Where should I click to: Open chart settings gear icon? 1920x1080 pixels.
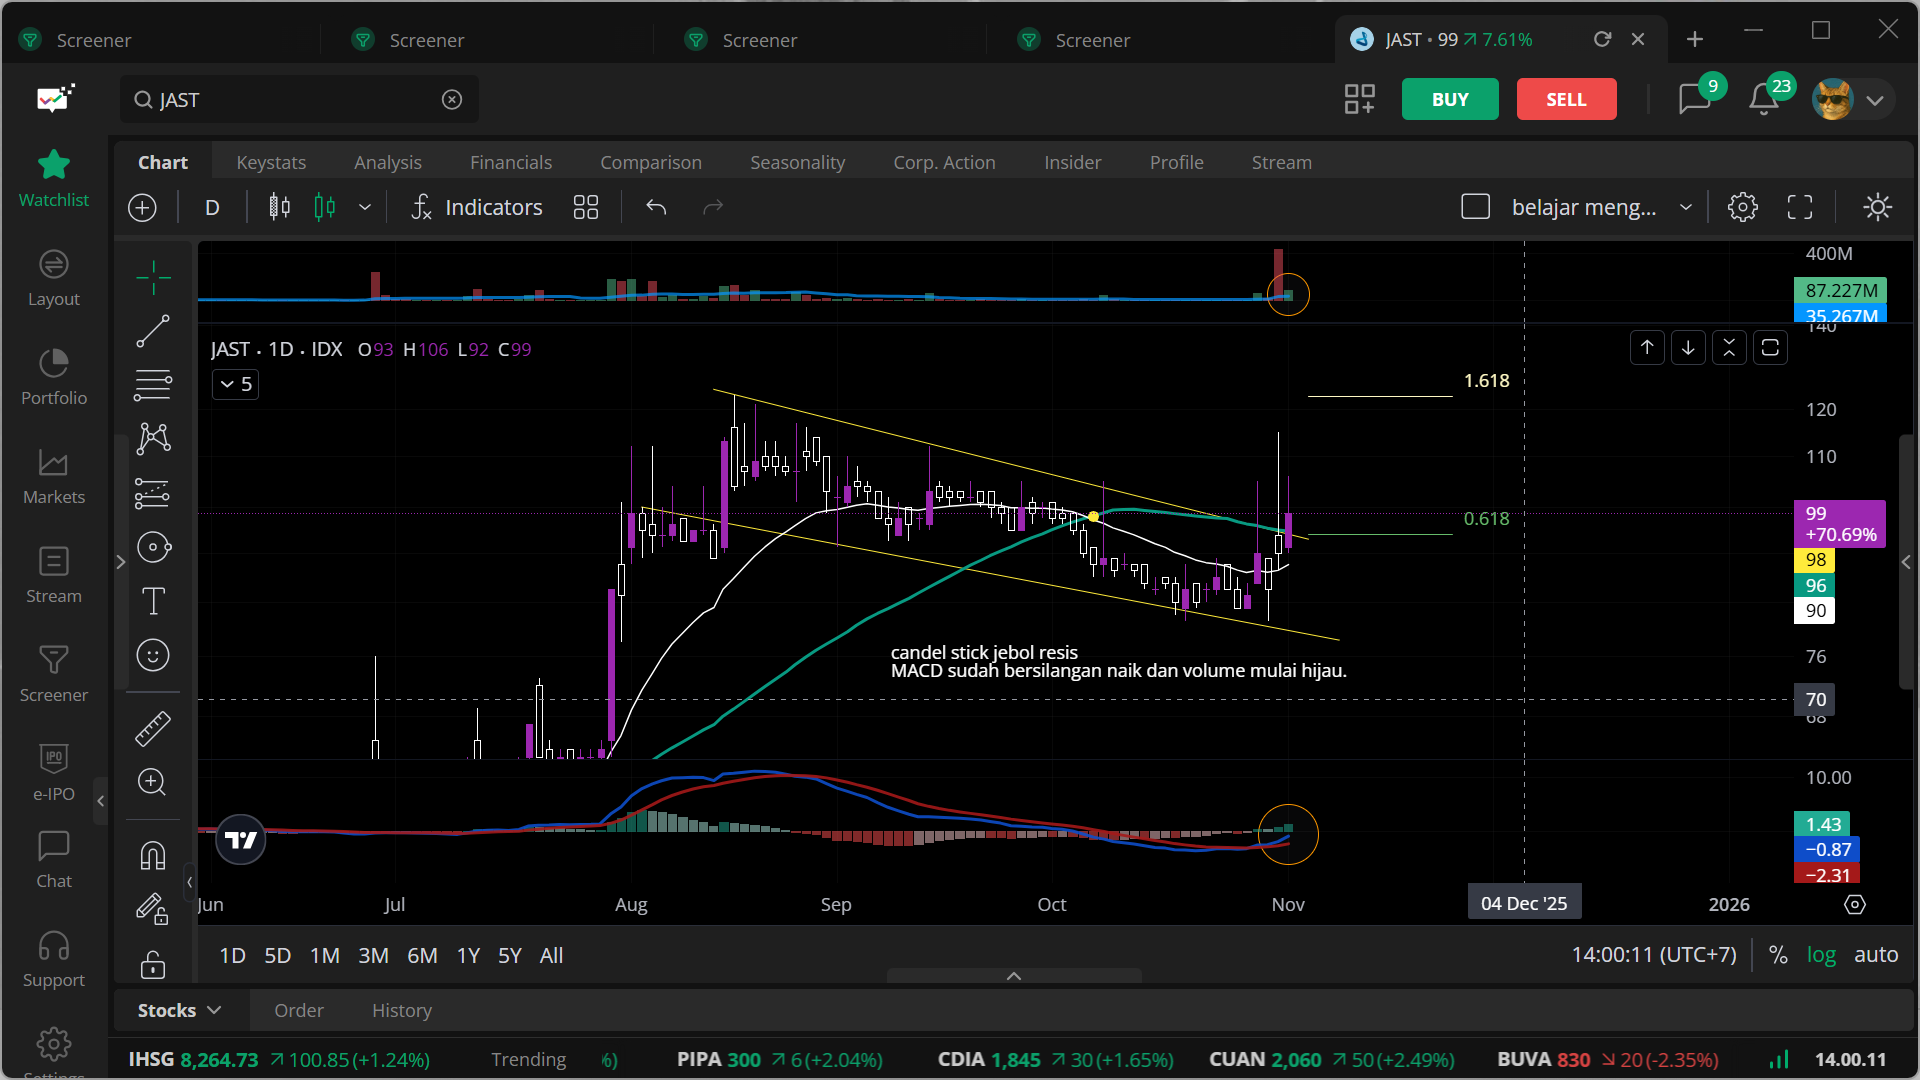[x=1743, y=207]
